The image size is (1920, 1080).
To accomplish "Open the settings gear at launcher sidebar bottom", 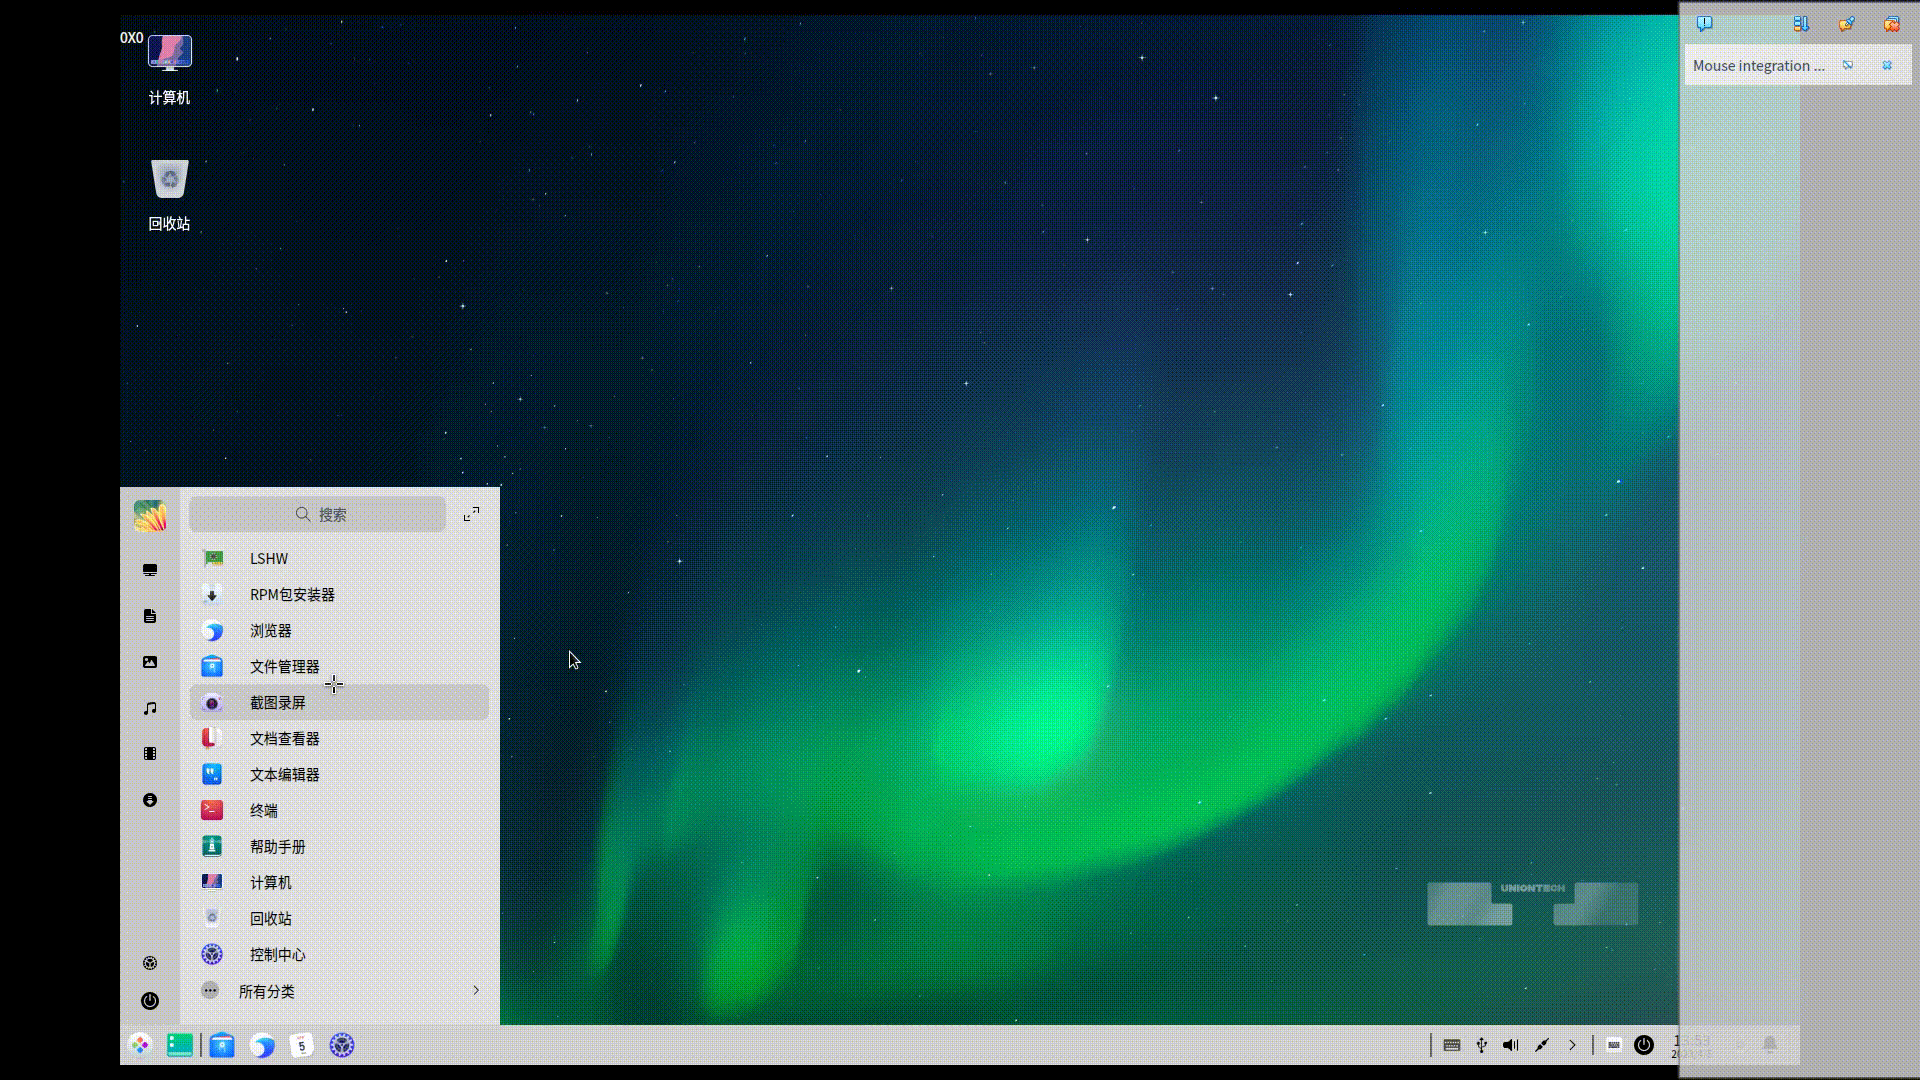I will coord(150,962).
